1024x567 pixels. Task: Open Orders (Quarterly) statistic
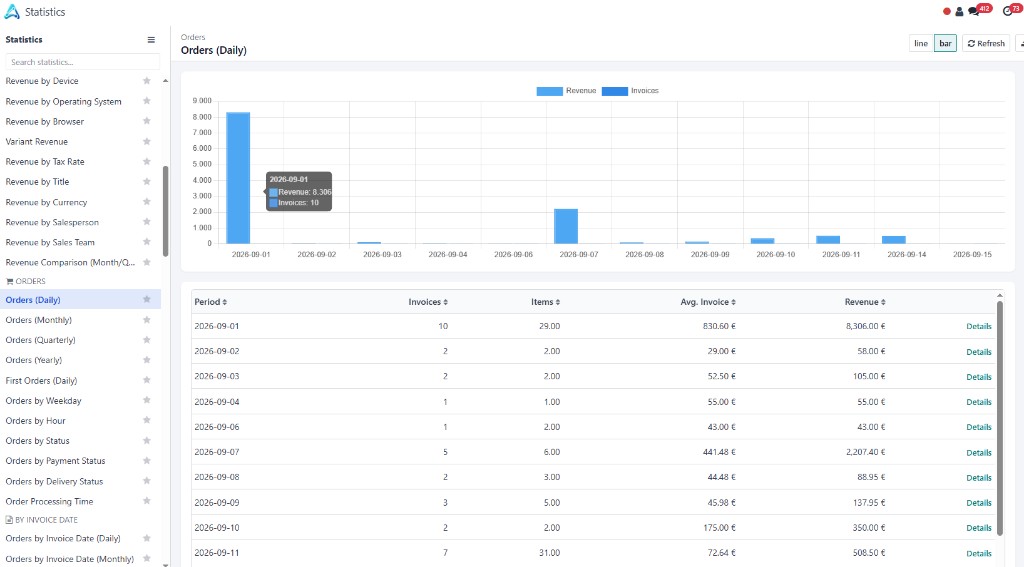pyautogui.click(x=40, y=340)
